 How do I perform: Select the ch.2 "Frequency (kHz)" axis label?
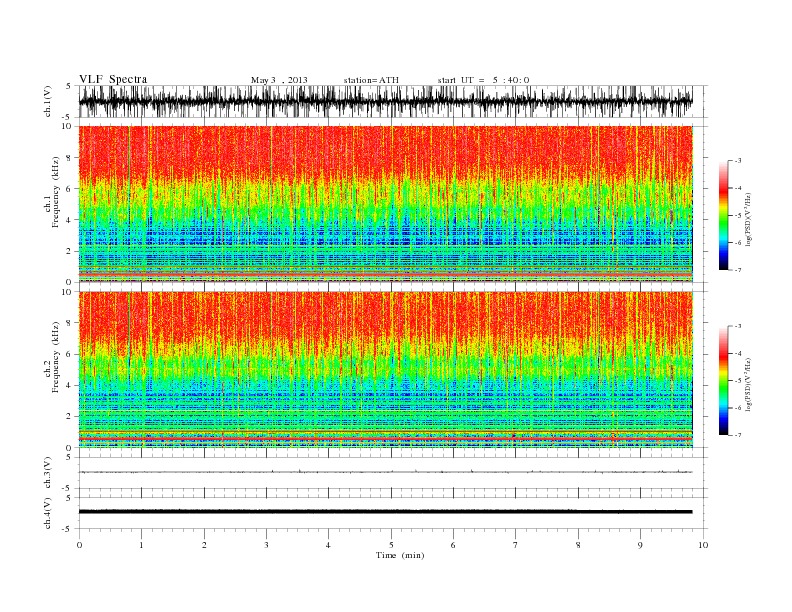(x=56, y=357)
